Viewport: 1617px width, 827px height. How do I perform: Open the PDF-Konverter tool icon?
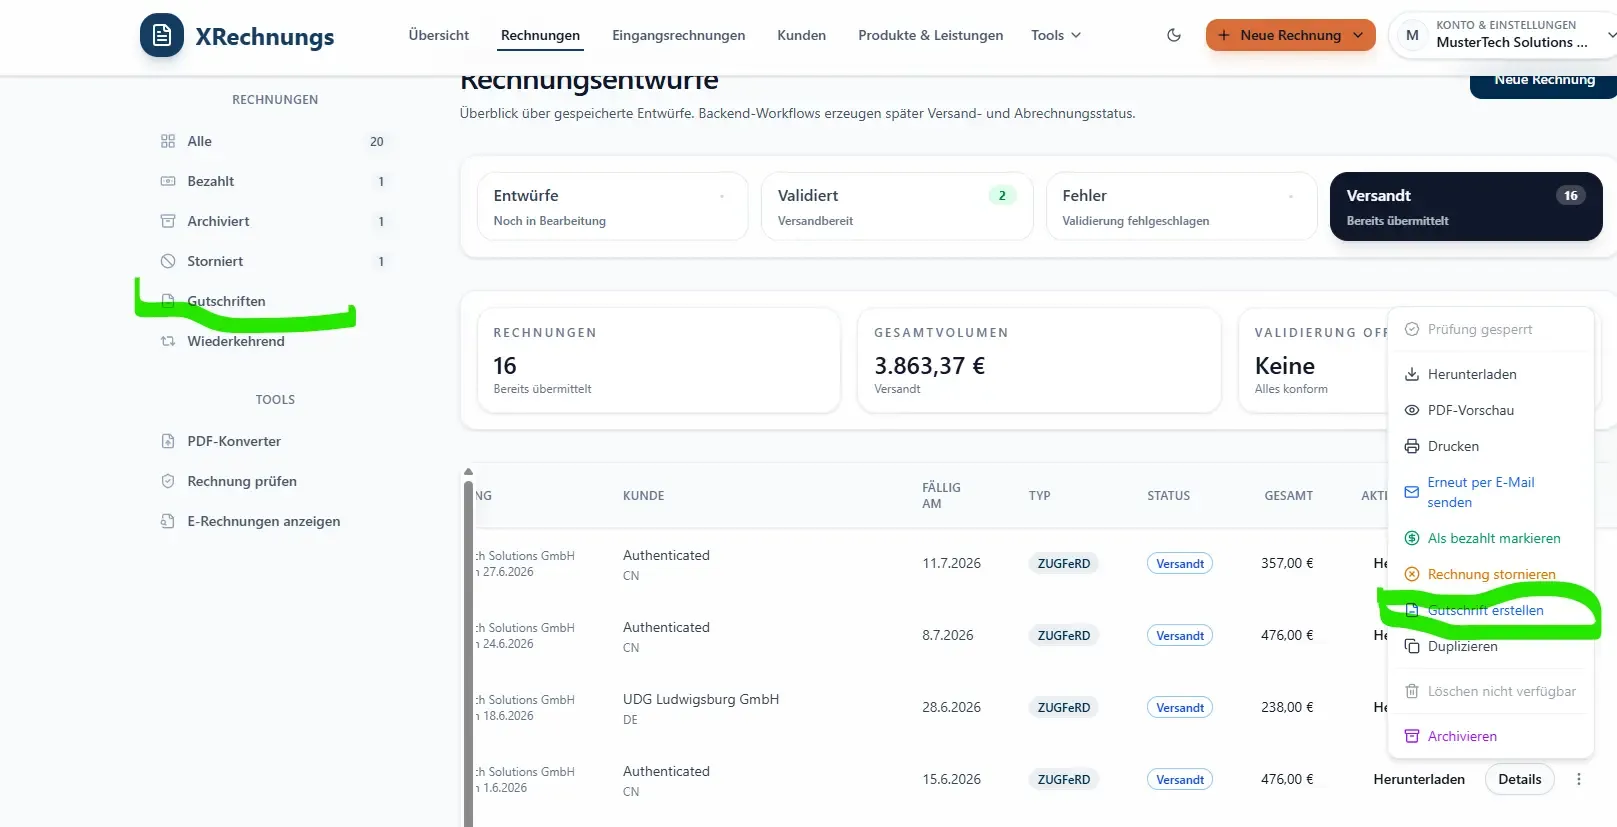[168, 441]
